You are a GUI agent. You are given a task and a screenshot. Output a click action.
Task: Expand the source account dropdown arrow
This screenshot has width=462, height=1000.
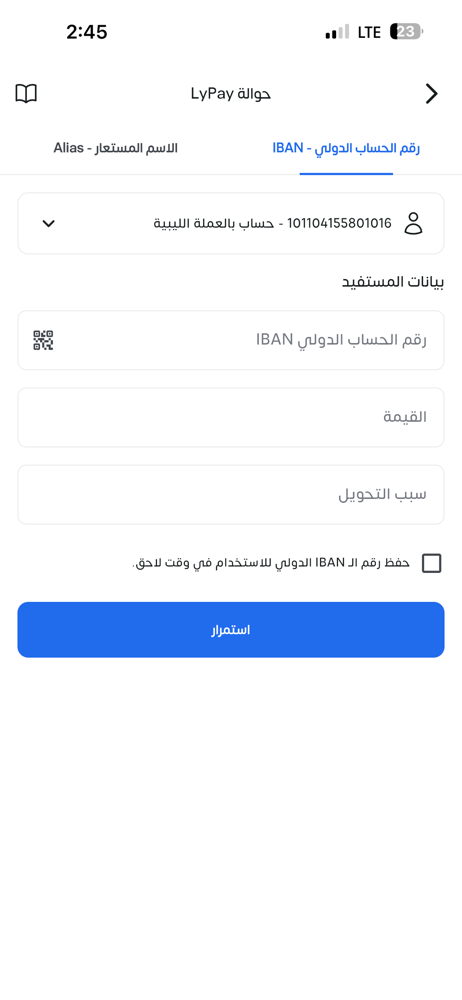coord(48,224)
